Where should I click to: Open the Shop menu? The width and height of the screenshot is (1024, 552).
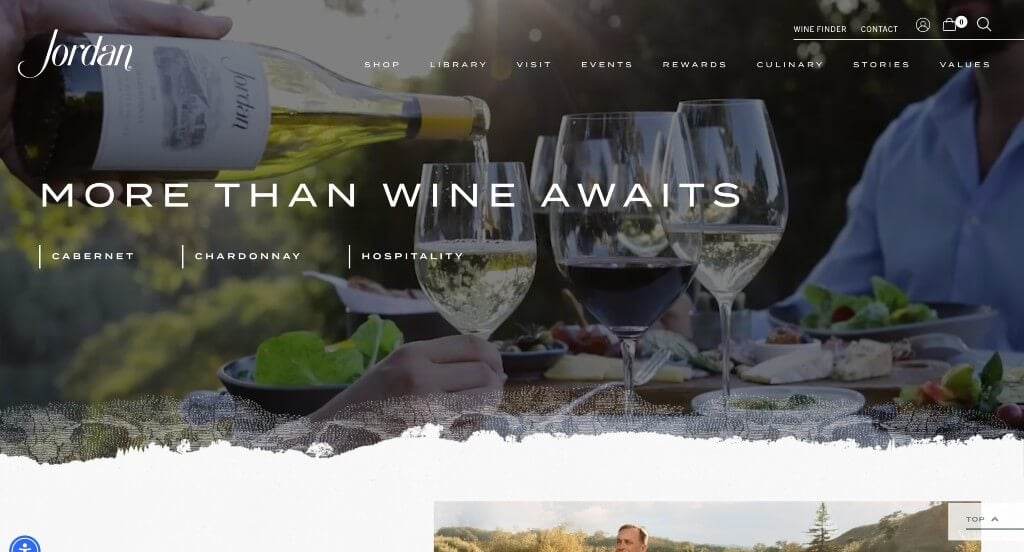pos(382,65)
